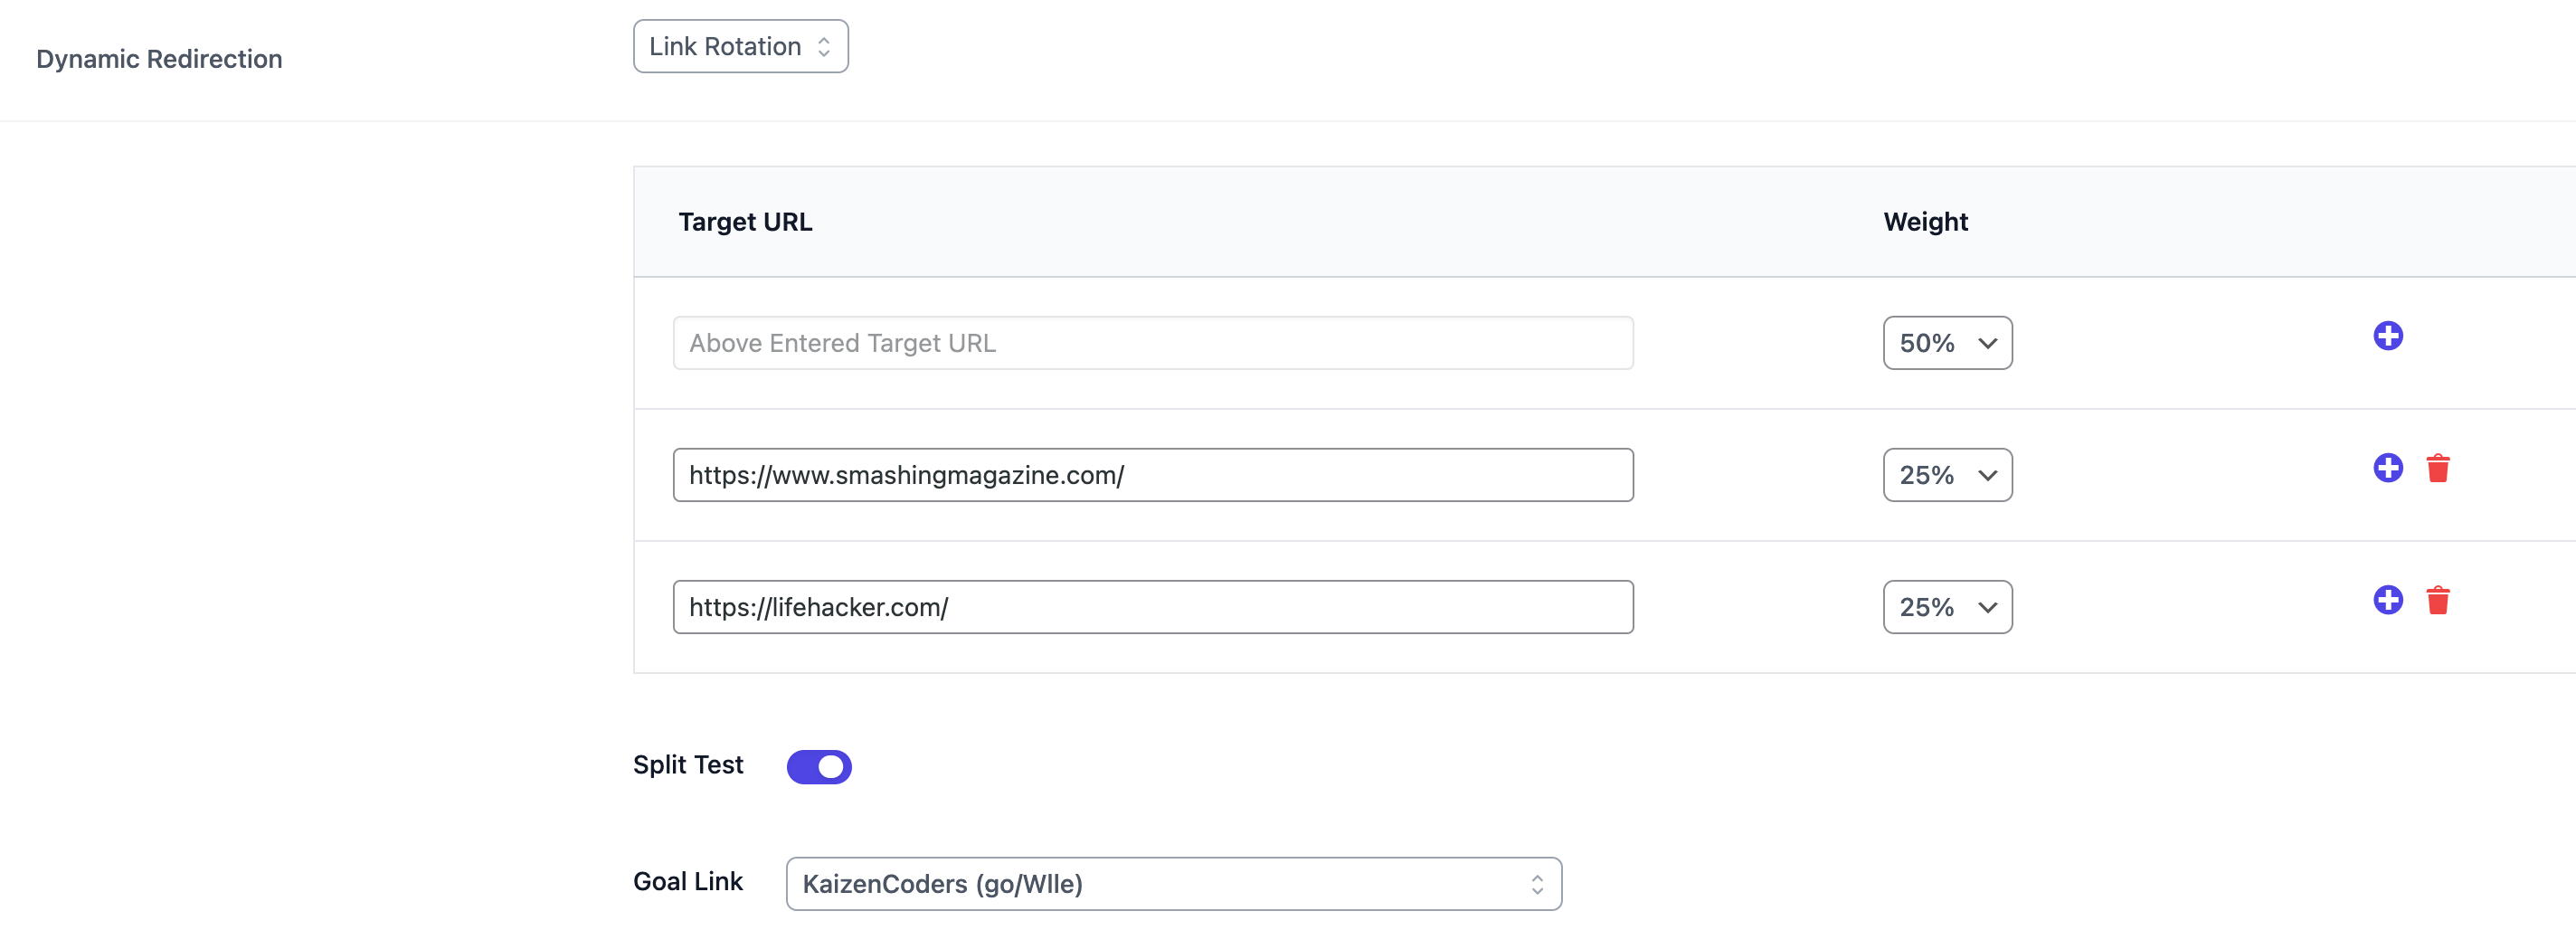This screenshot has height=930, width=2576.
Task: Click the plus icon in the 50% weight row
Action: coord(2387,336)
